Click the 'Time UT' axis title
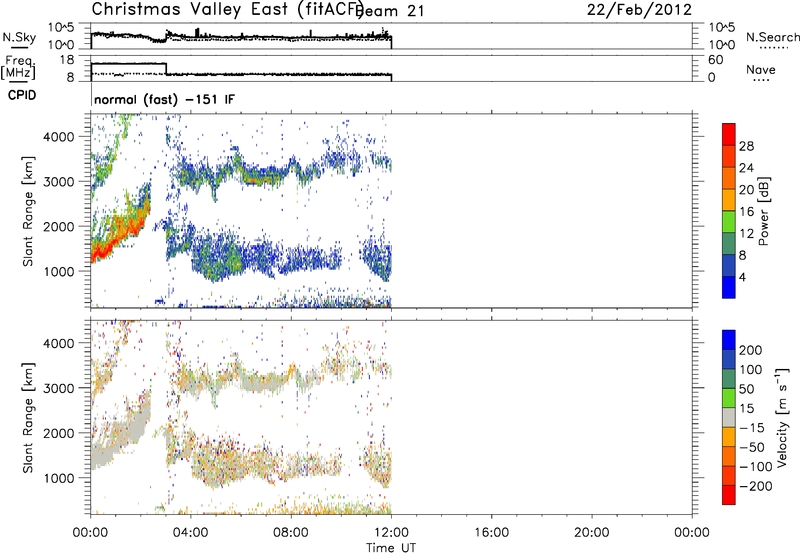 pyautogui.click(x=391, y=548)
